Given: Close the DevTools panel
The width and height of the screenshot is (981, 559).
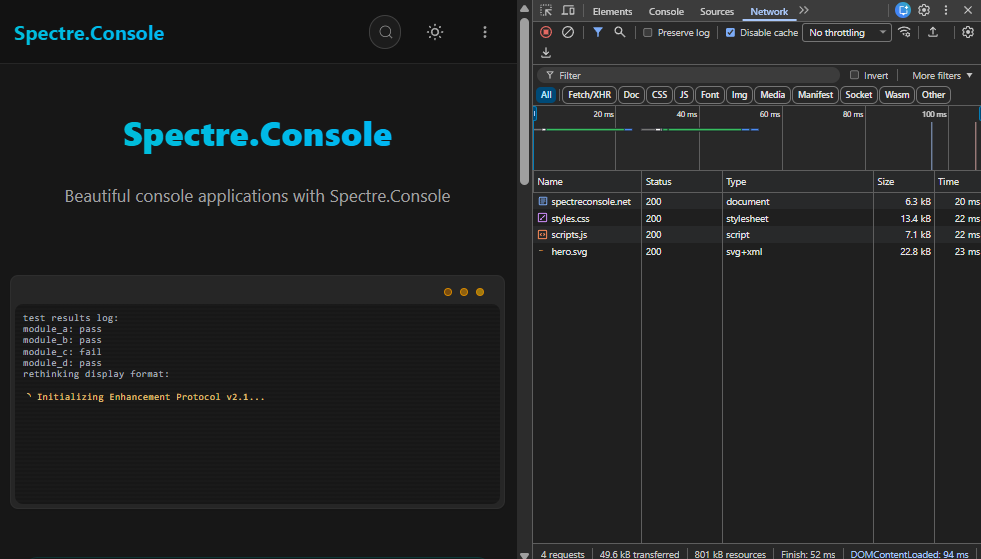Looking at the screenshot, I should click(968, 10).
